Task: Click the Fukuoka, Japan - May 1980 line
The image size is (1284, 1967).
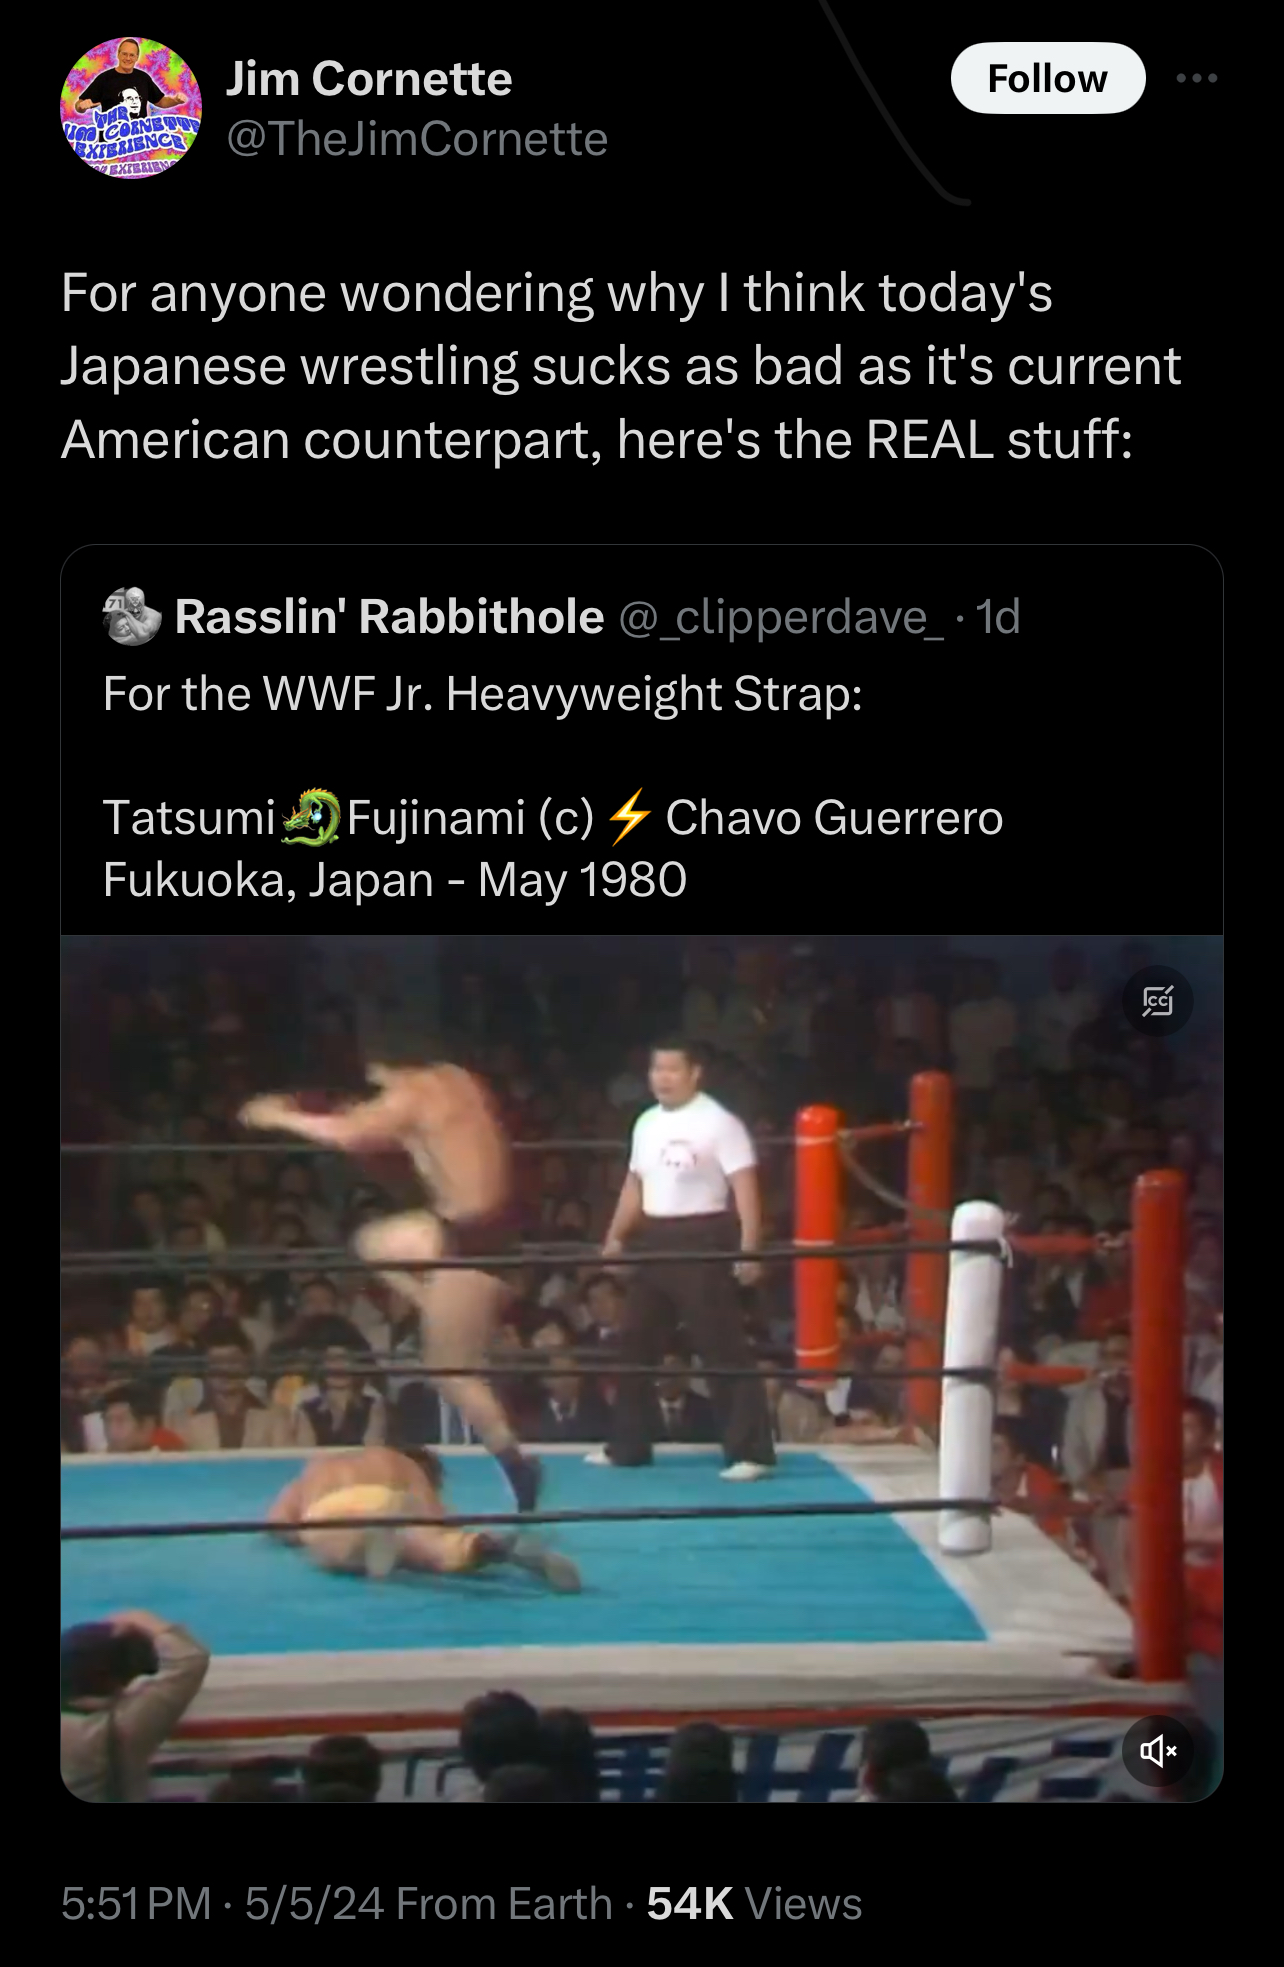Action: [x=395, y=880]
